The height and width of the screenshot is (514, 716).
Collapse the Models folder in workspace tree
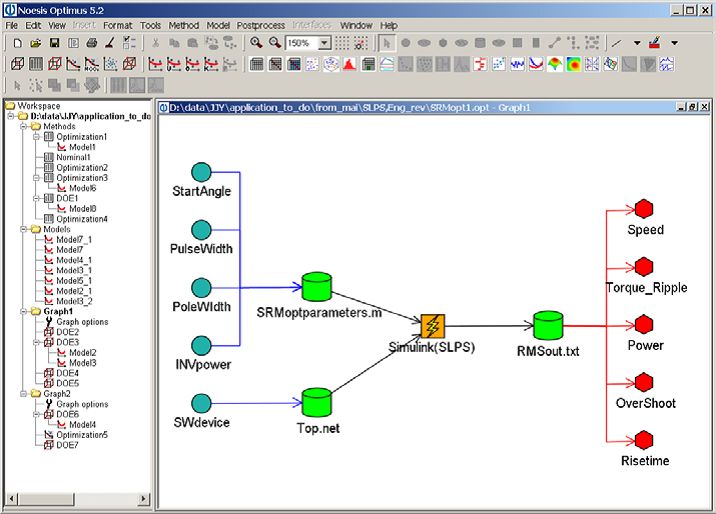(x=23, y=229)
